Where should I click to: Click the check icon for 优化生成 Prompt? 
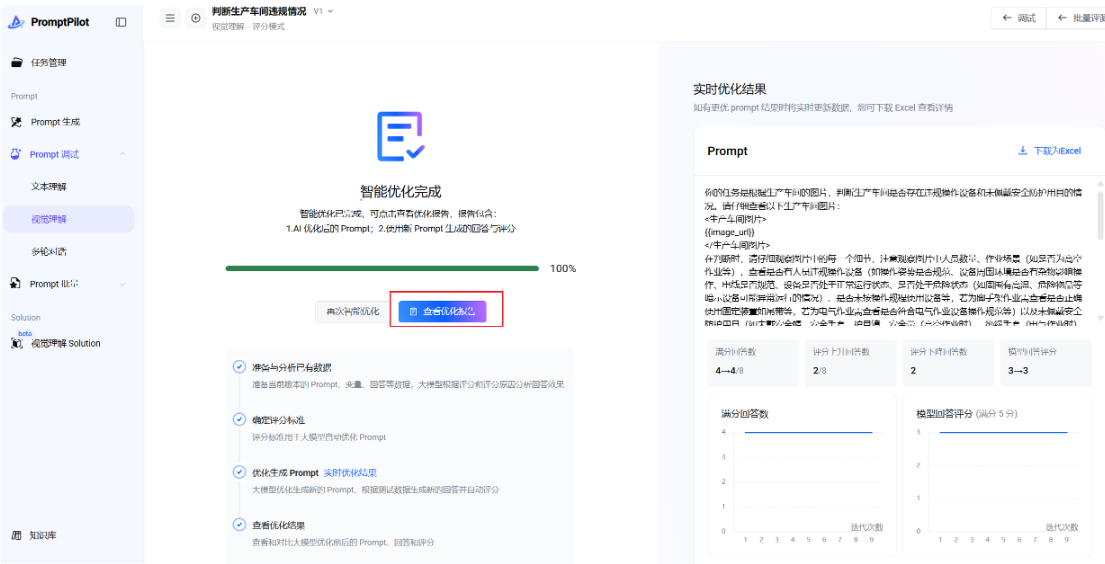(239, 472)
